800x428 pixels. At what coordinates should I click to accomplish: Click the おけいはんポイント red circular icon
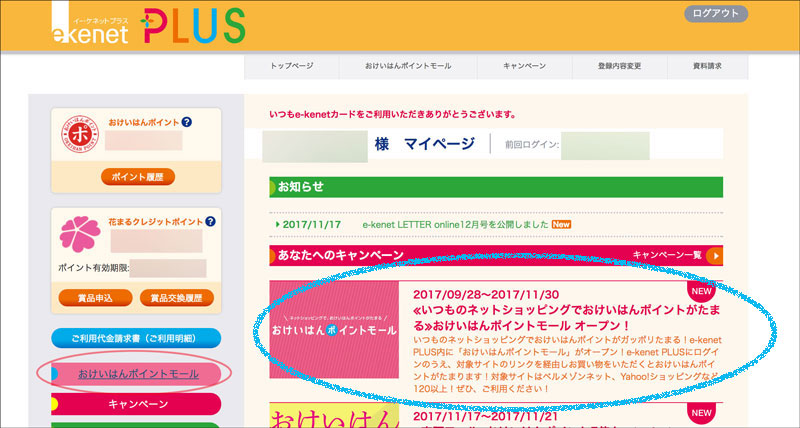click(x=80, y=134)
